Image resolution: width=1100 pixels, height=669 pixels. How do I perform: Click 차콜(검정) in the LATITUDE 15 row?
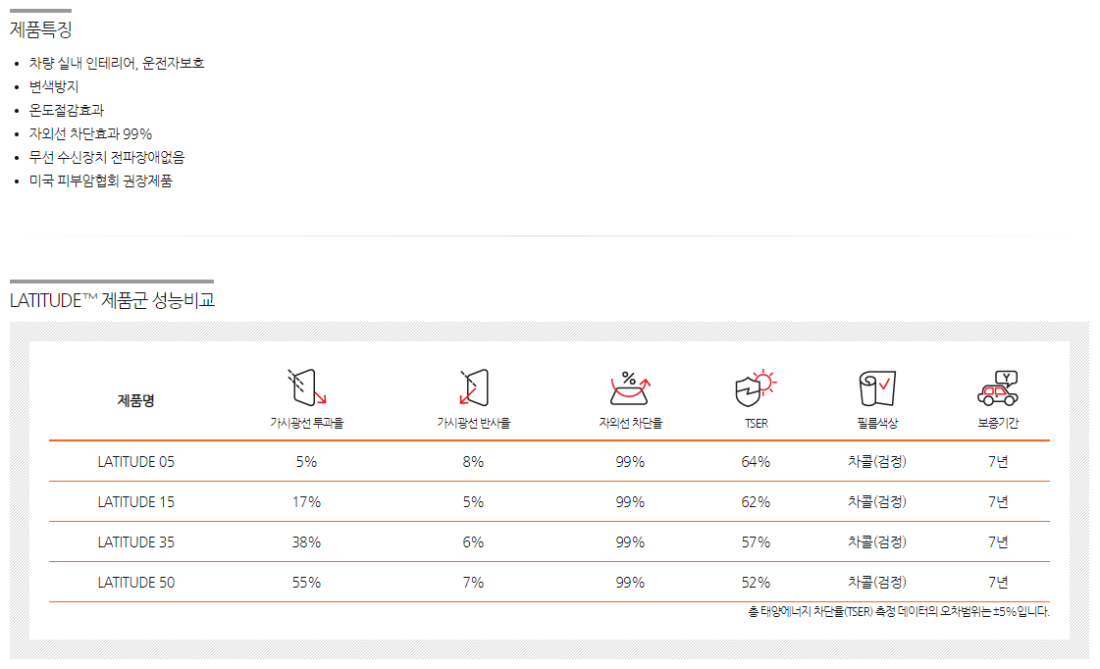pos(877,502)
